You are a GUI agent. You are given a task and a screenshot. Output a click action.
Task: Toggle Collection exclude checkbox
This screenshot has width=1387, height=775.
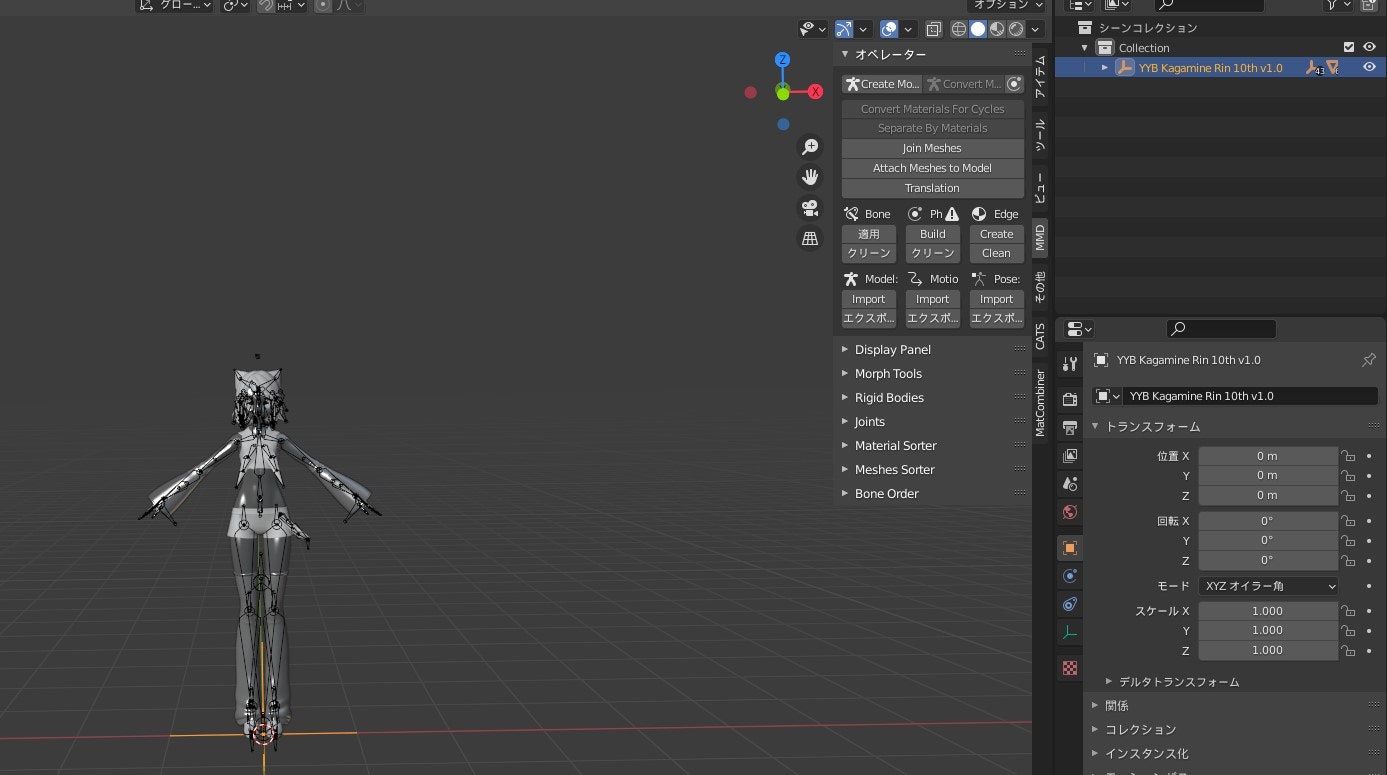coord(1349,47)
